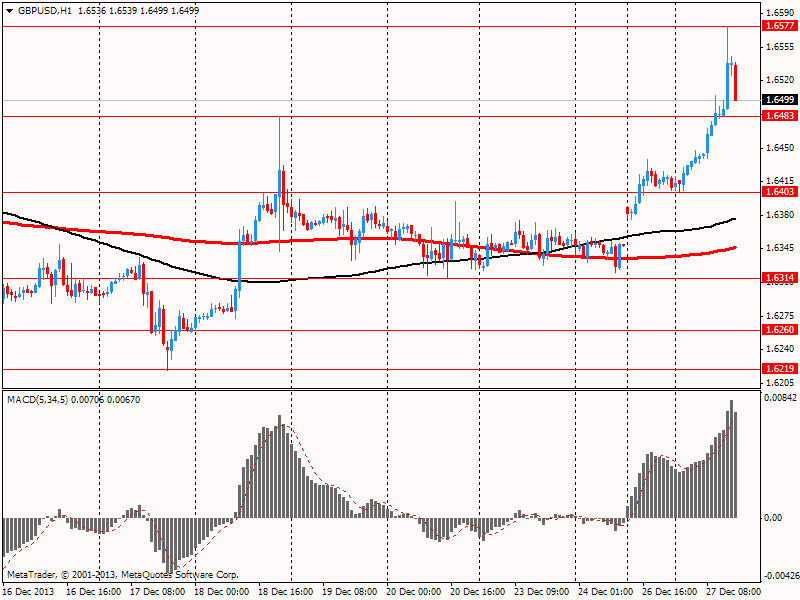
Task: Click the 1.6520 price scale value
Action: coord(781,80)
